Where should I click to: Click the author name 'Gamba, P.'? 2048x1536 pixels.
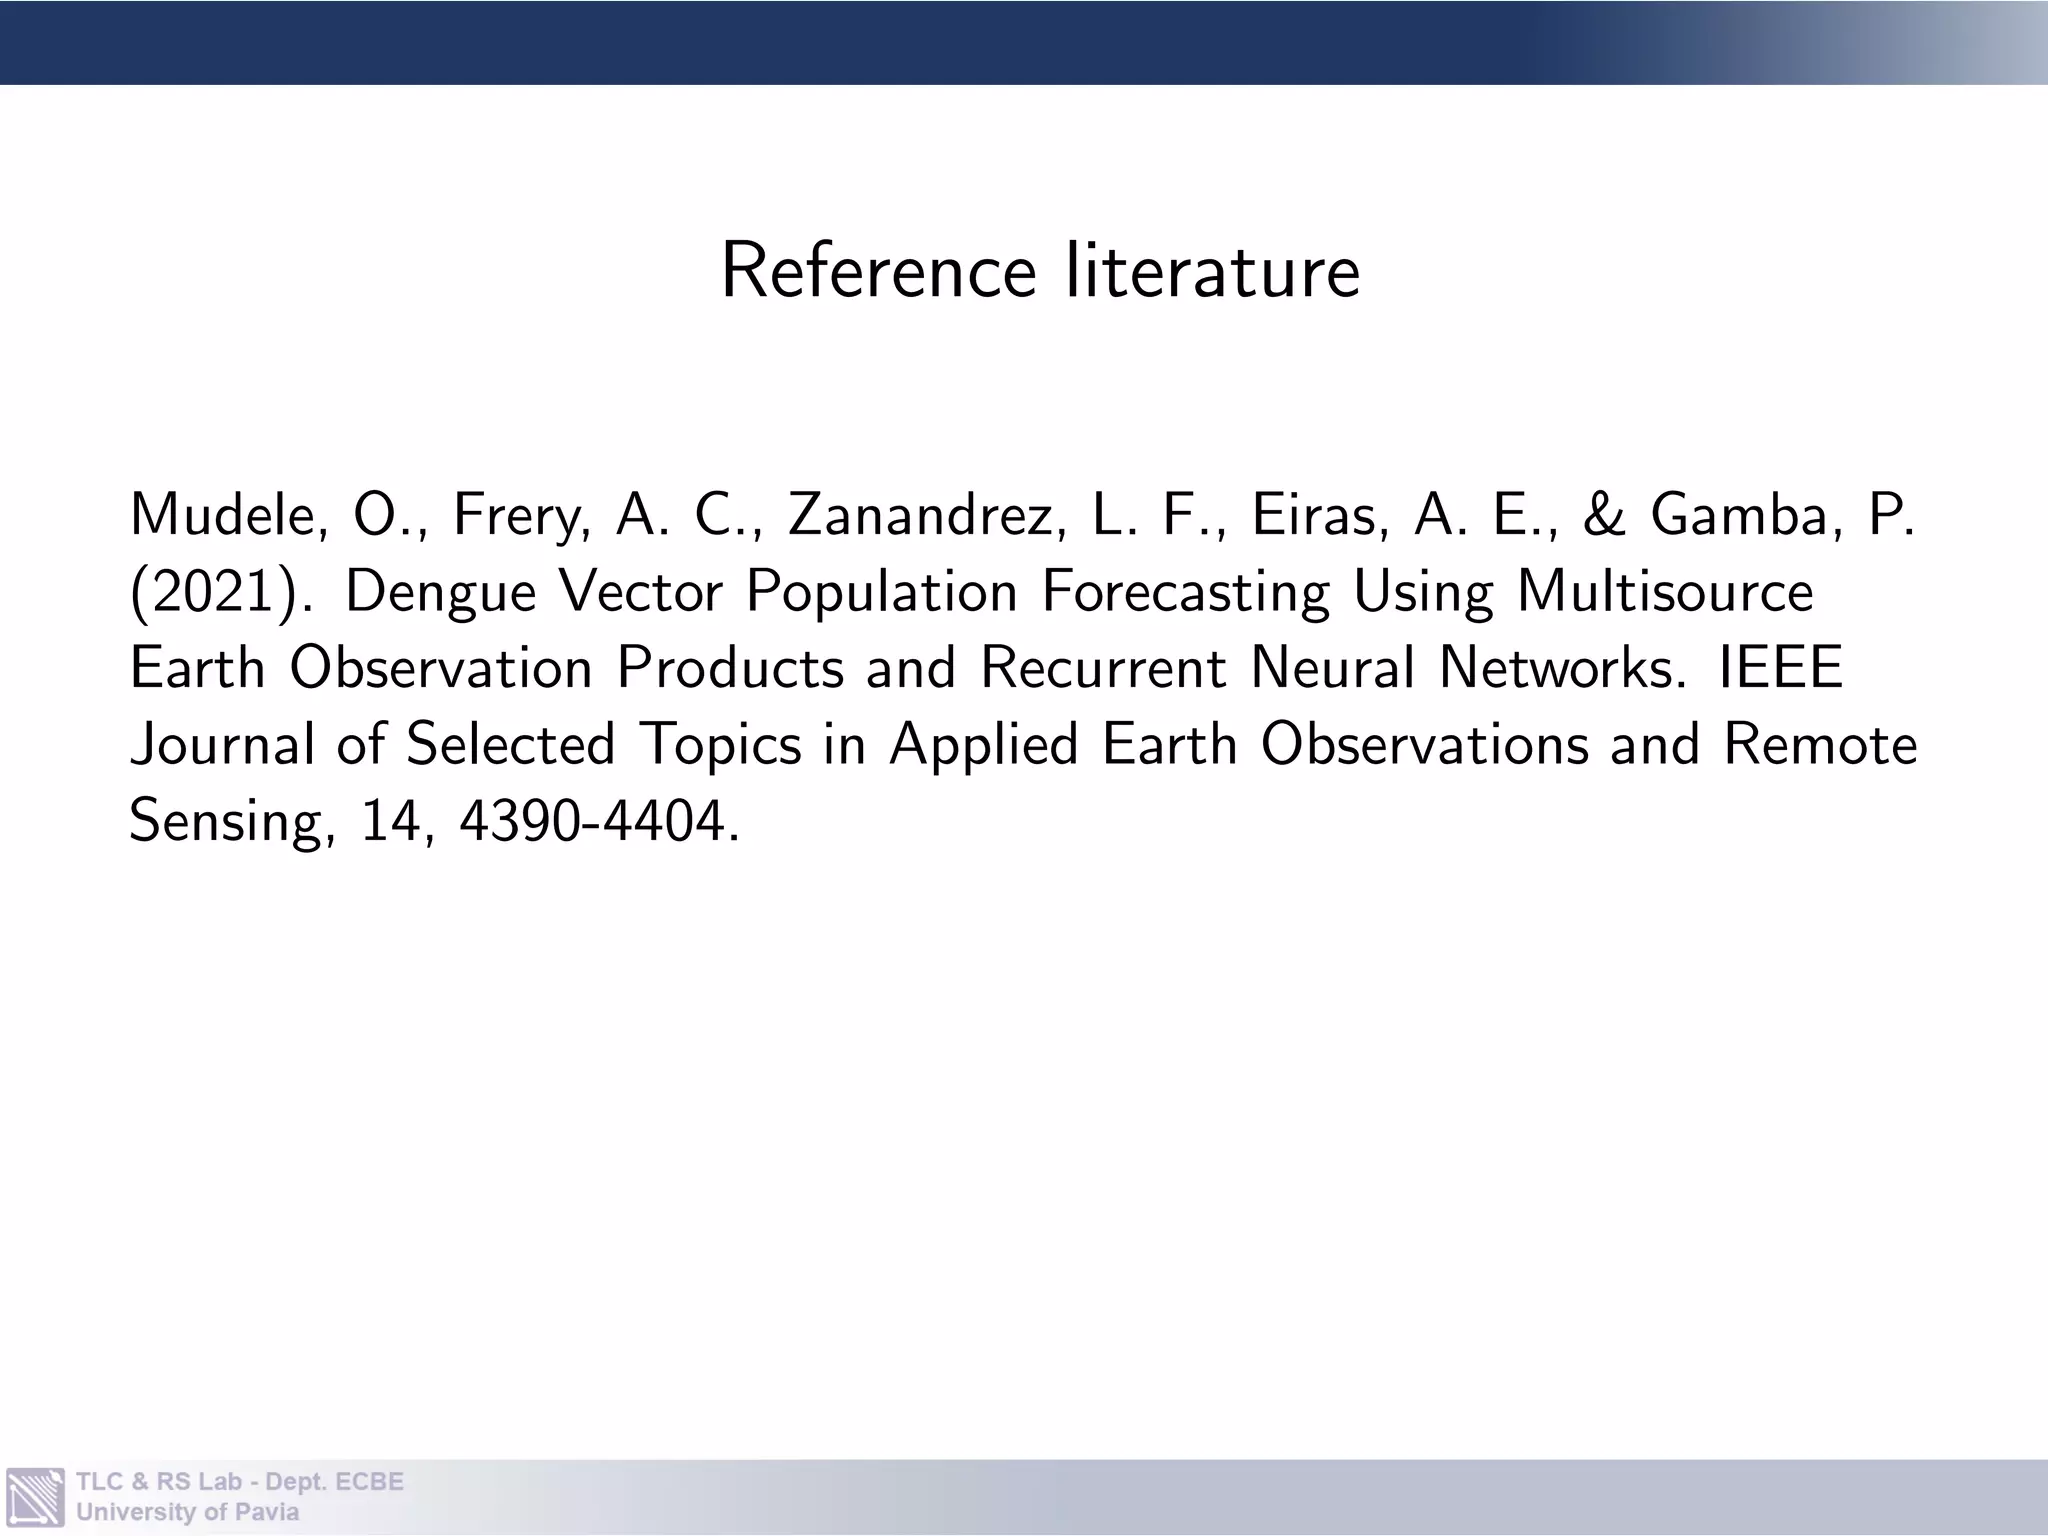1782,516
